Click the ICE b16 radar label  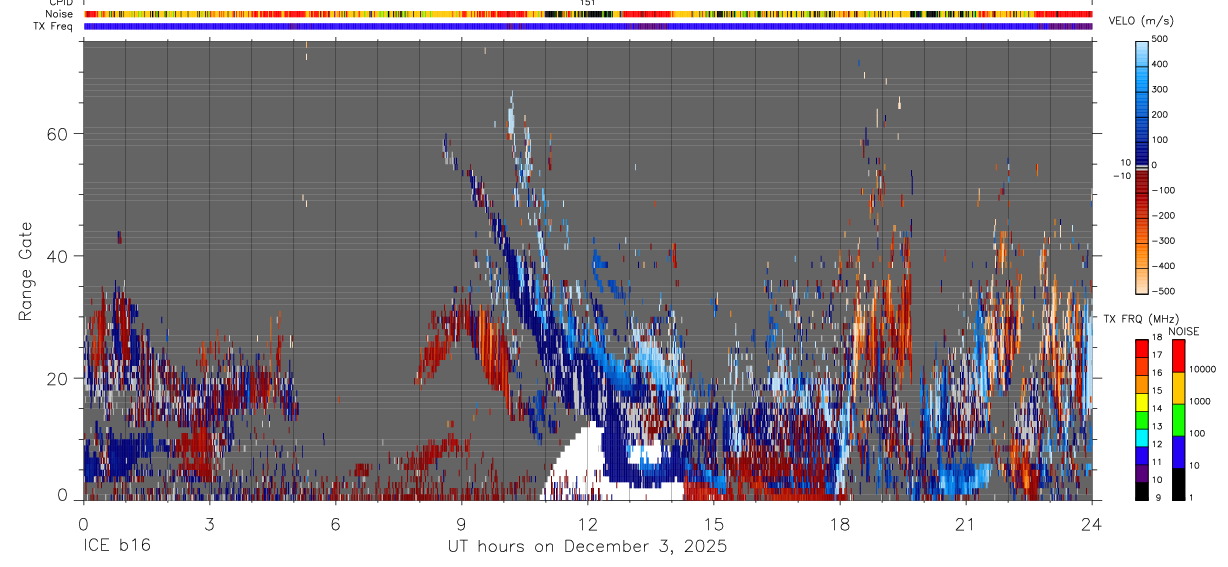(115, 547)
